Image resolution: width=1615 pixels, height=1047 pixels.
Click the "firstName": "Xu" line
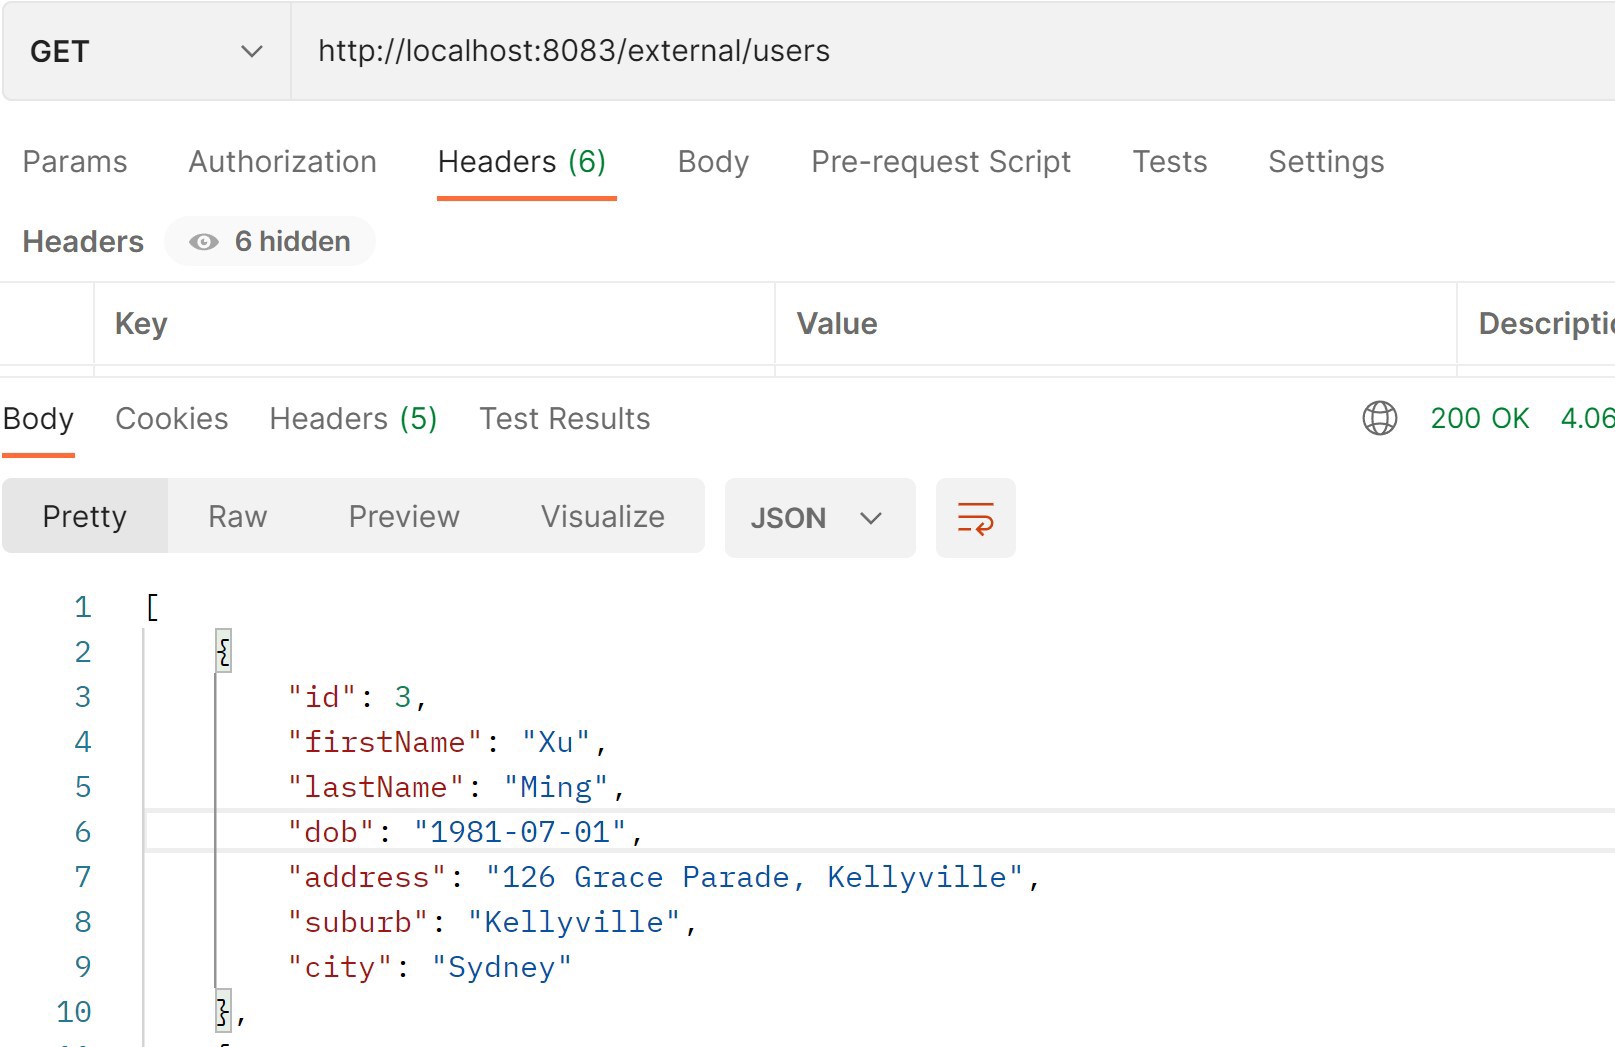click(448, 742)
